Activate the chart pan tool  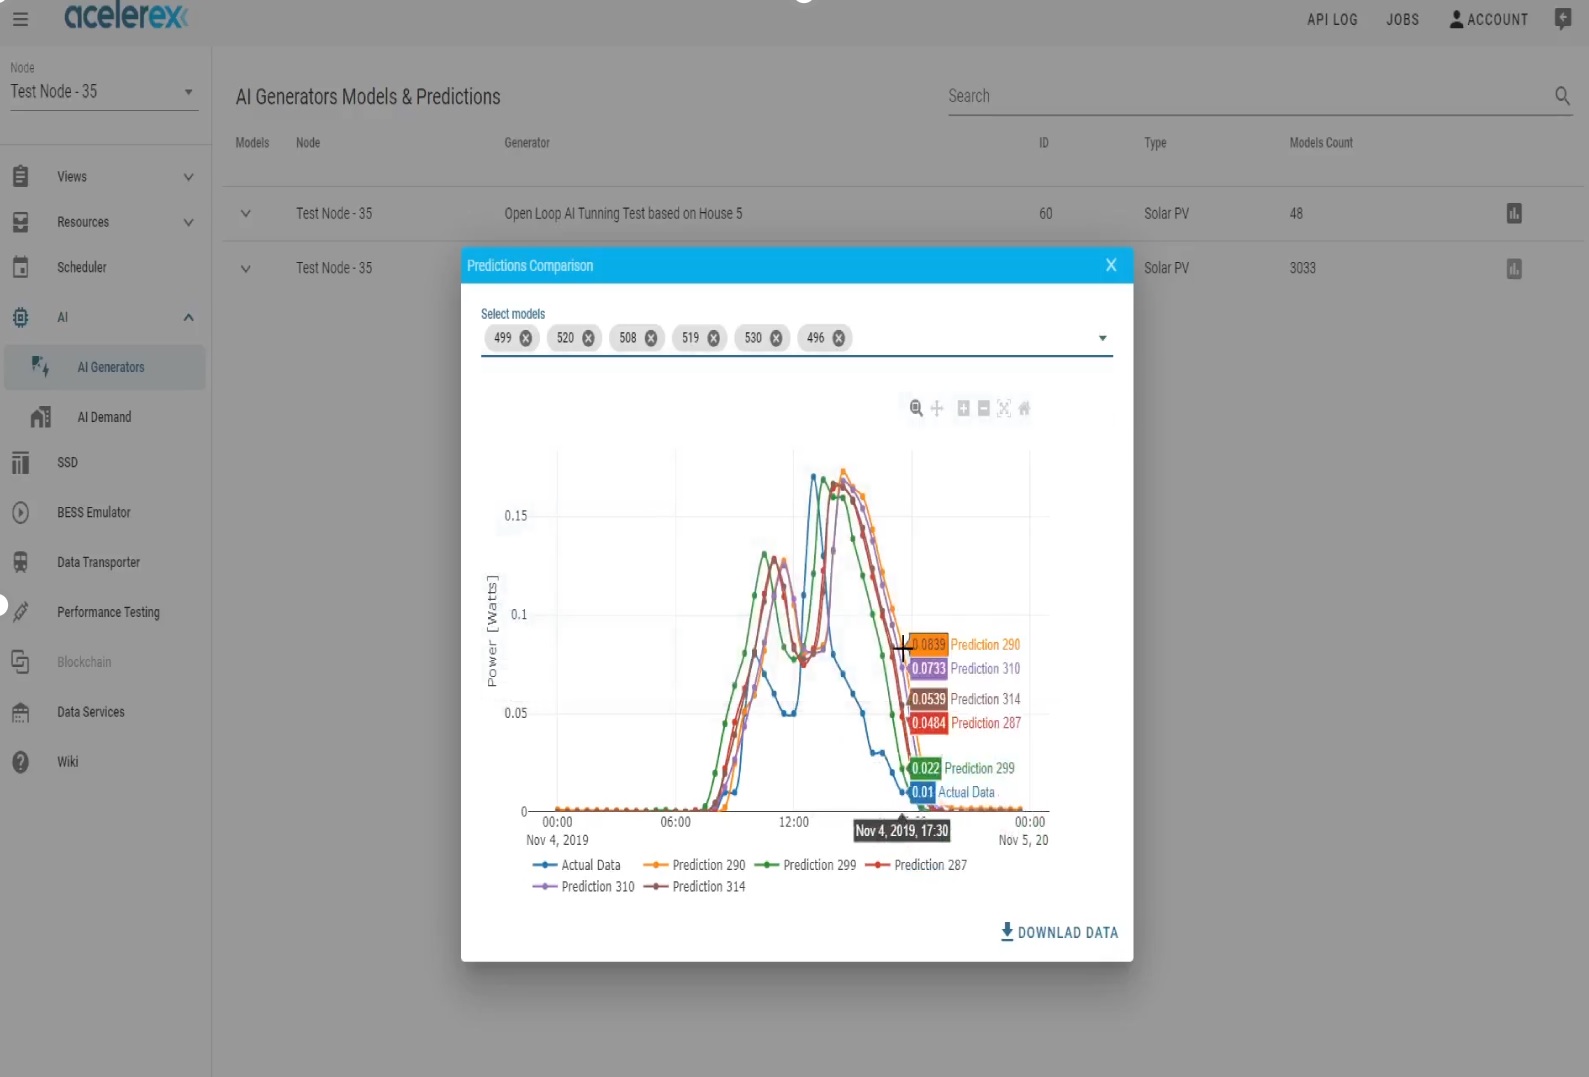click(x=937, y=408)
